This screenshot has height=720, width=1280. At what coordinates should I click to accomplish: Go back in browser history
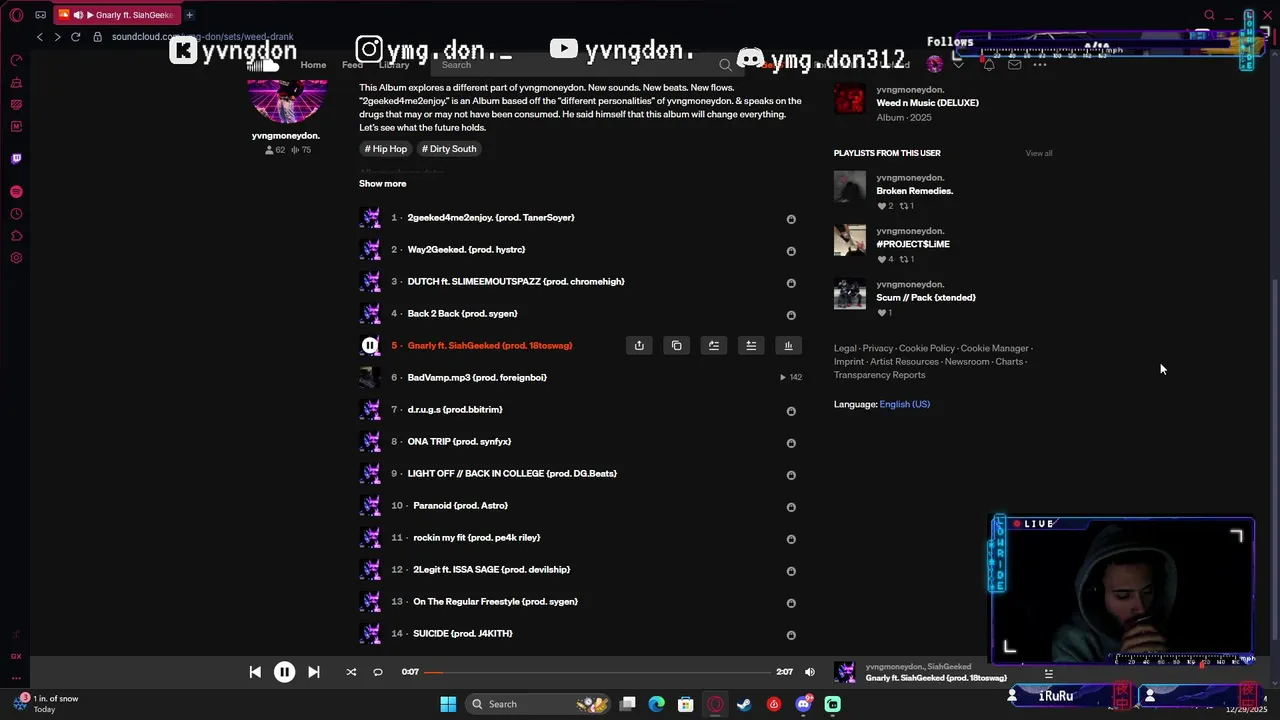point(40,37)
